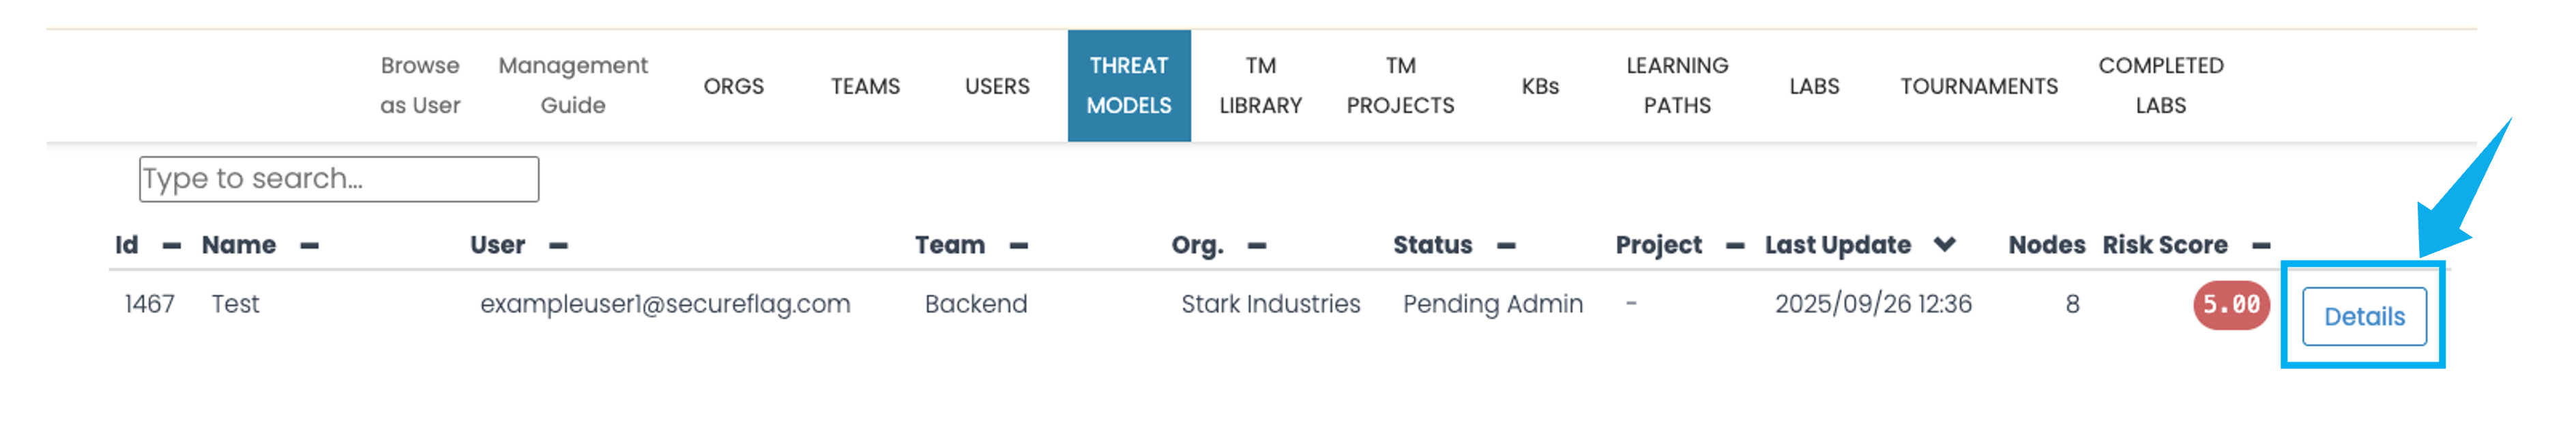
Task: Toggle Last Update sort chevron
Action: pos(1944,245)
